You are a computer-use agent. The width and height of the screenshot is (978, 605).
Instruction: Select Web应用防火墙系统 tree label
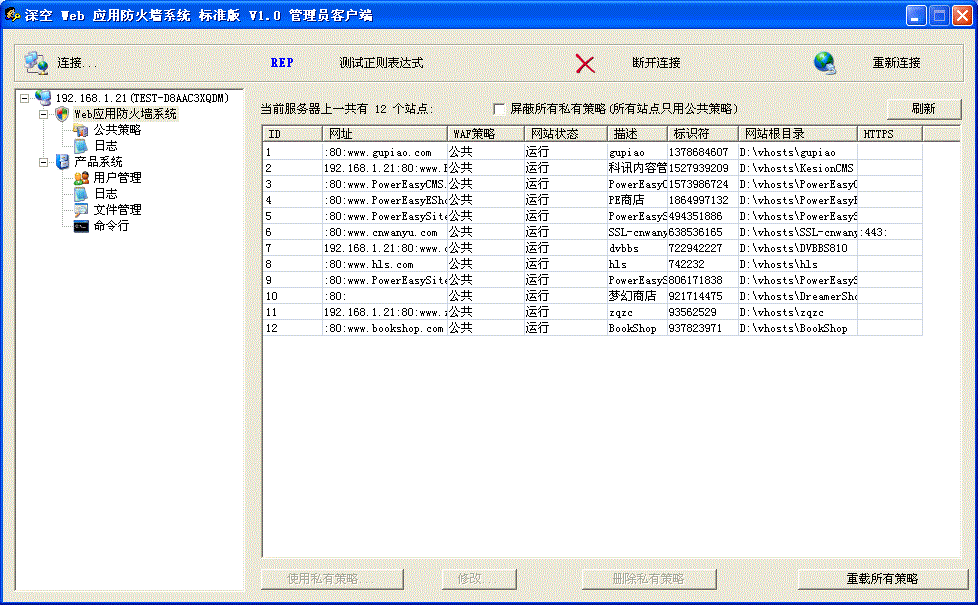(125, 114)
